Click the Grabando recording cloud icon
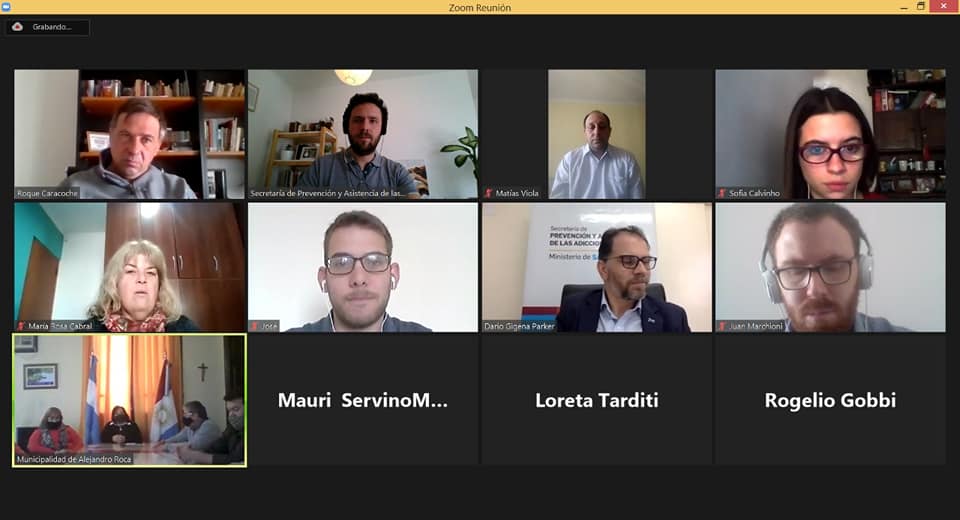 click(x=17, y=27)
